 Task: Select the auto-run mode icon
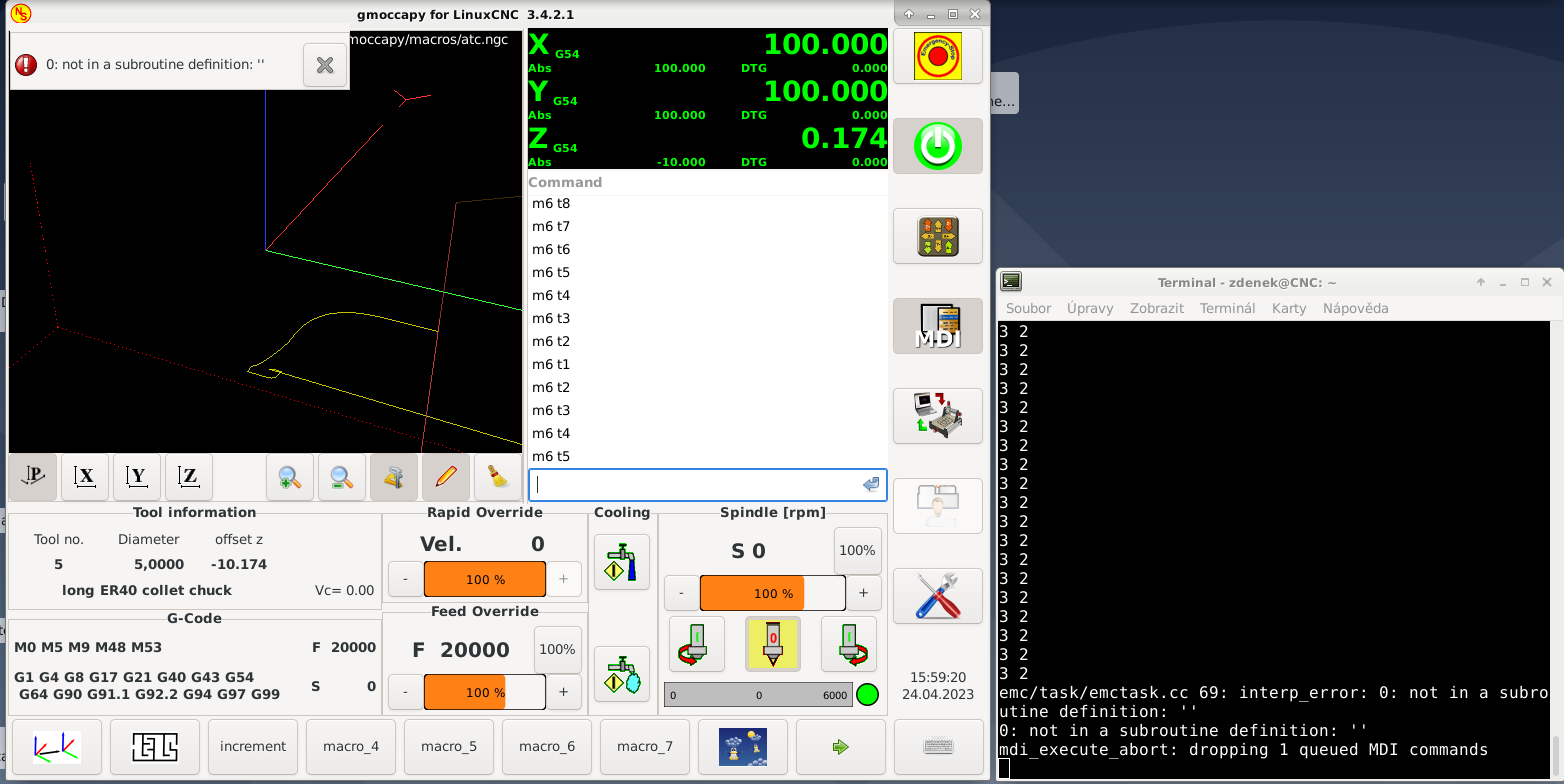point(937,415)
